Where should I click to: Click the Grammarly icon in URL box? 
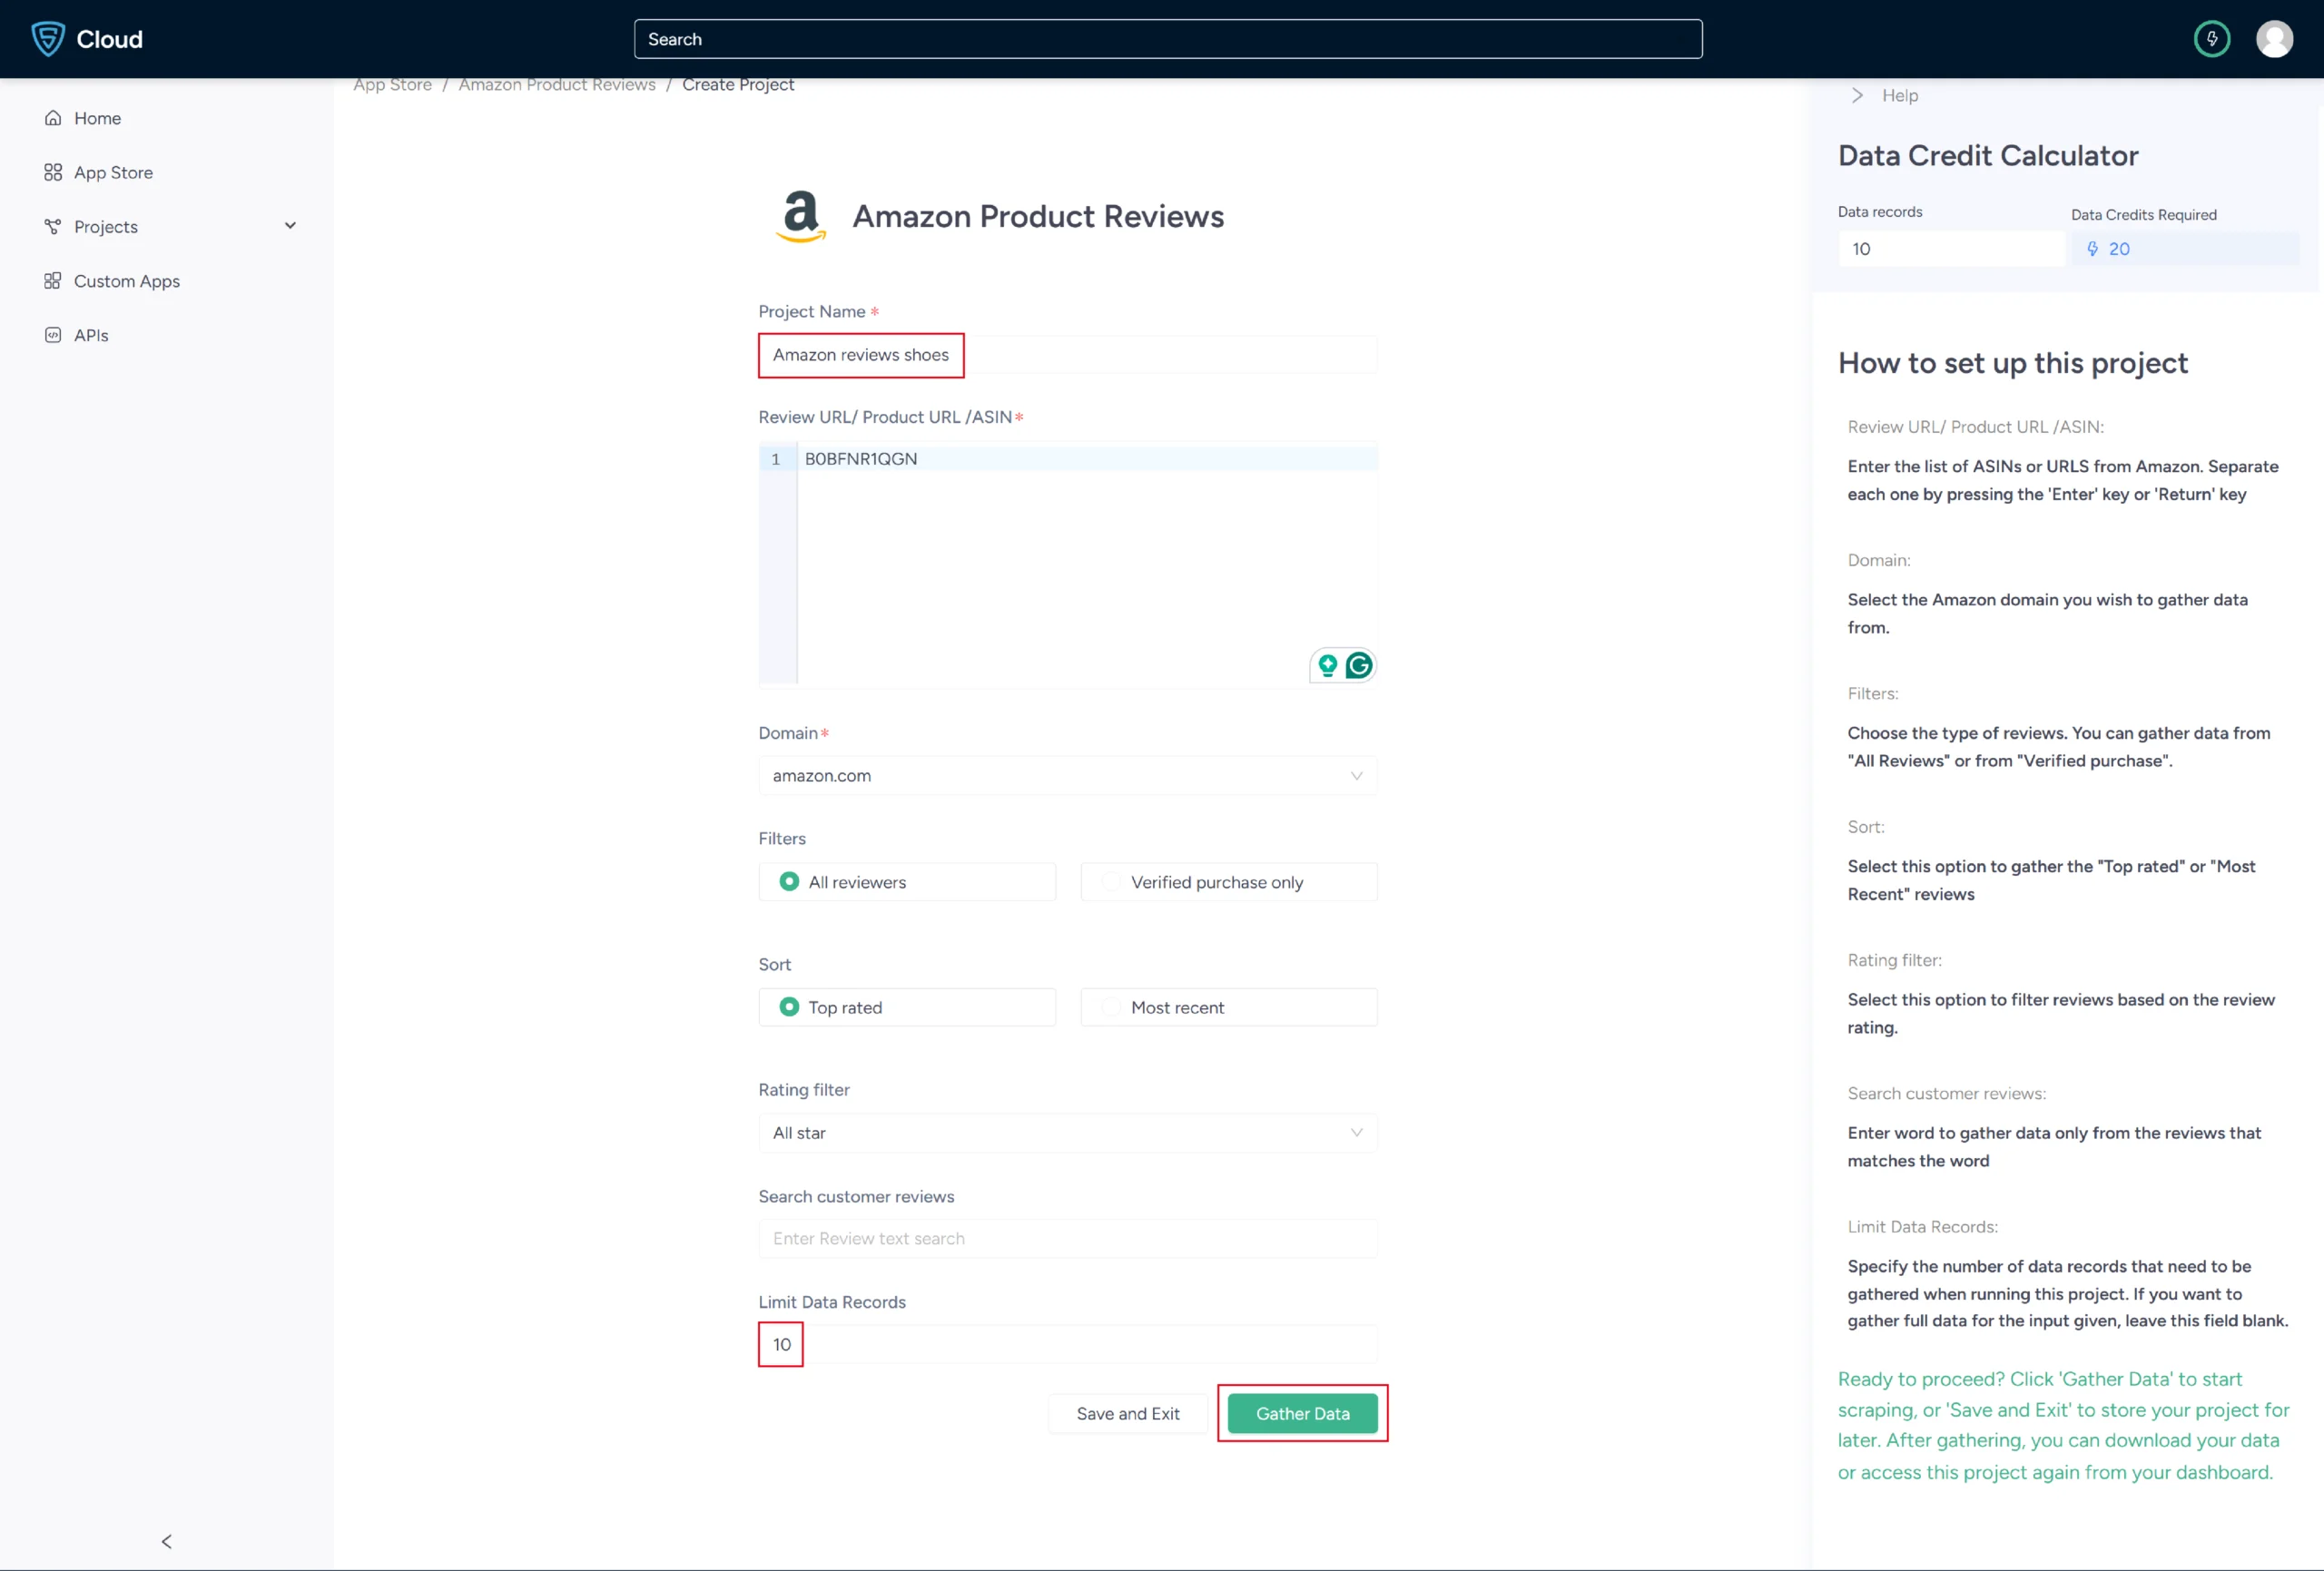click(1358, 665)
